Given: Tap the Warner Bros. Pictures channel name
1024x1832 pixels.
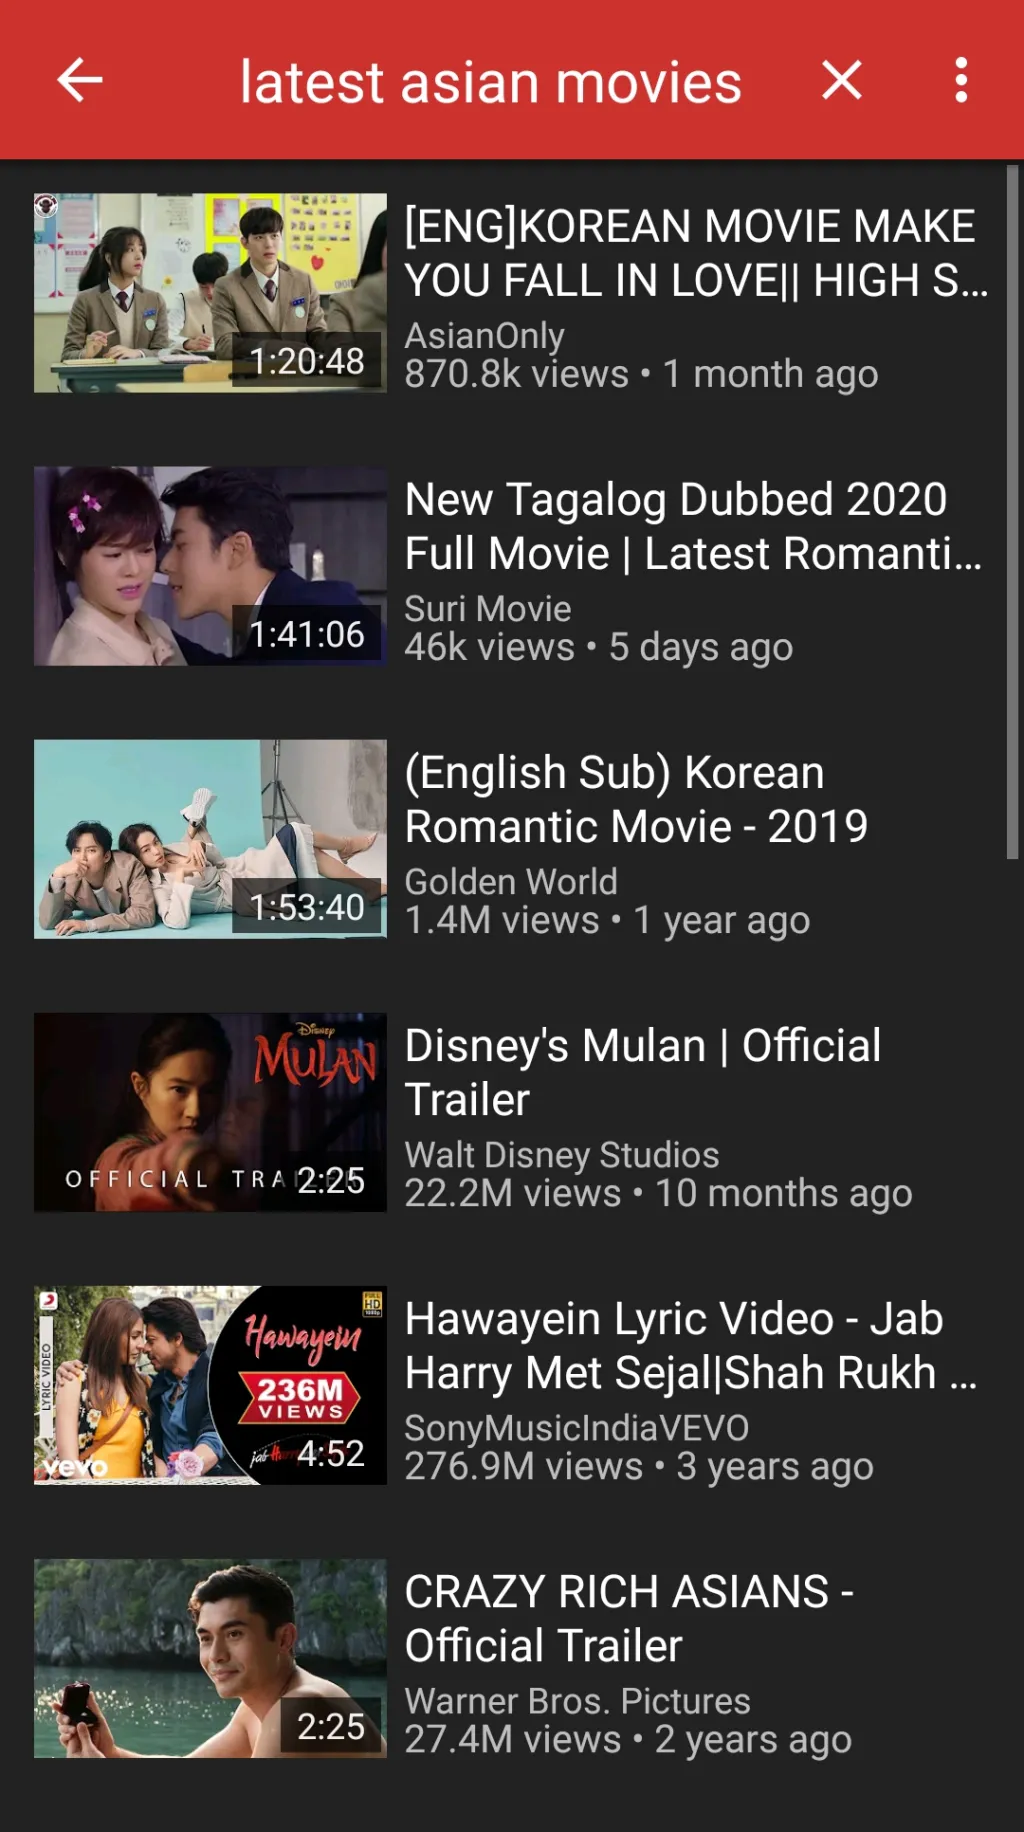Looking at the screenshot, I should point(578,1701).
